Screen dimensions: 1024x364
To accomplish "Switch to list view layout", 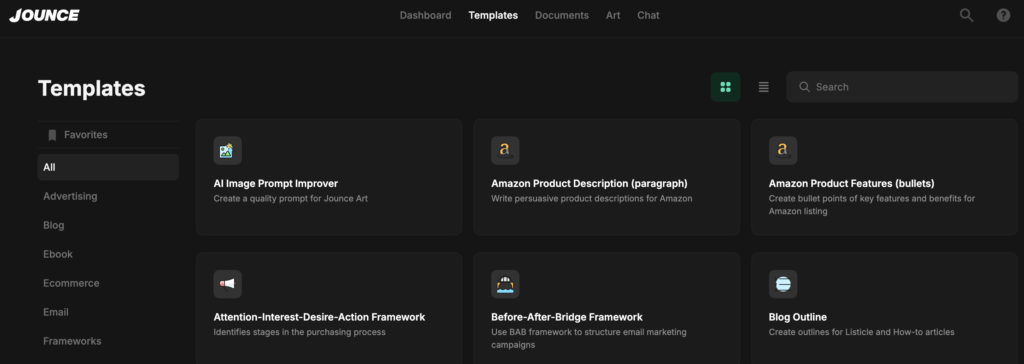I will pyautogui.click(x=763, y=87).
